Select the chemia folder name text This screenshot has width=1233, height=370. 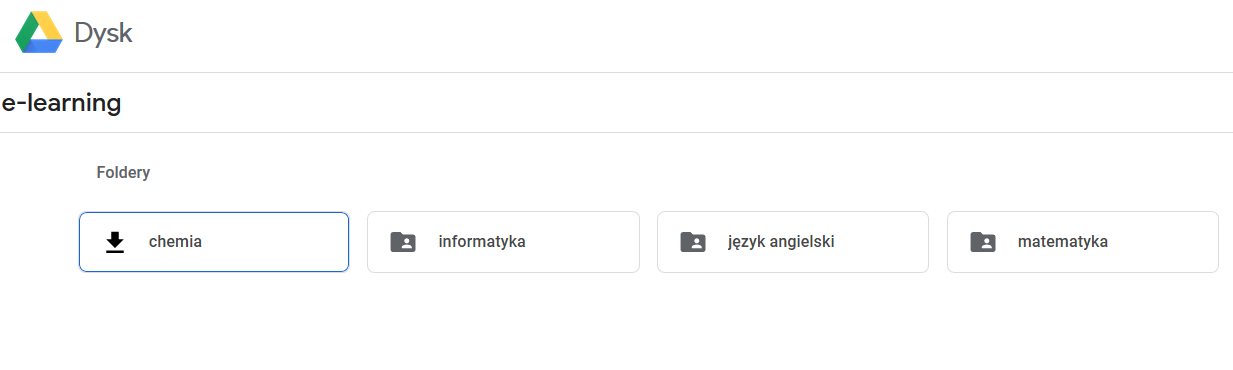tap(175, 241)
